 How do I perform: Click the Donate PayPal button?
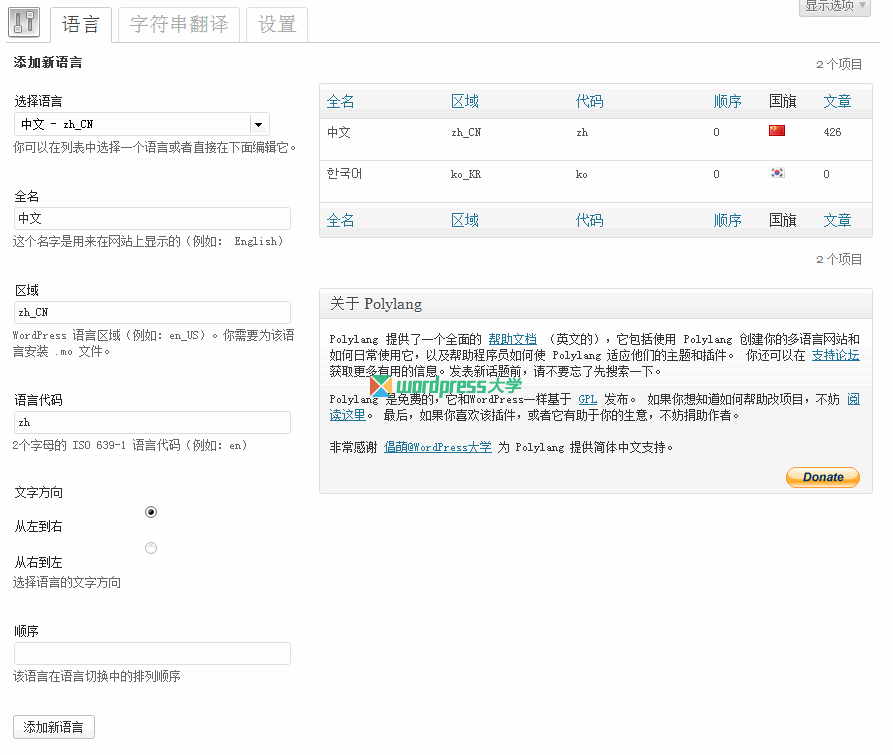click(x=822, y=477)
